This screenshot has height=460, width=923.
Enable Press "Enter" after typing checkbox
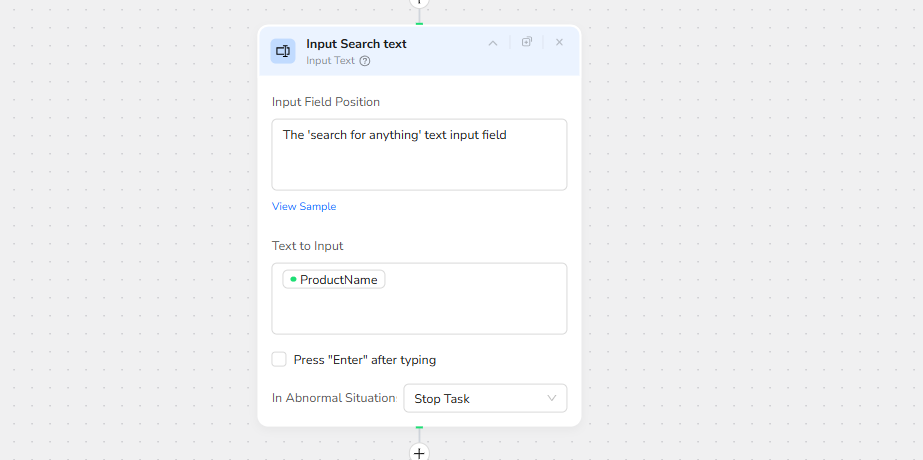(x=279, y=359)
